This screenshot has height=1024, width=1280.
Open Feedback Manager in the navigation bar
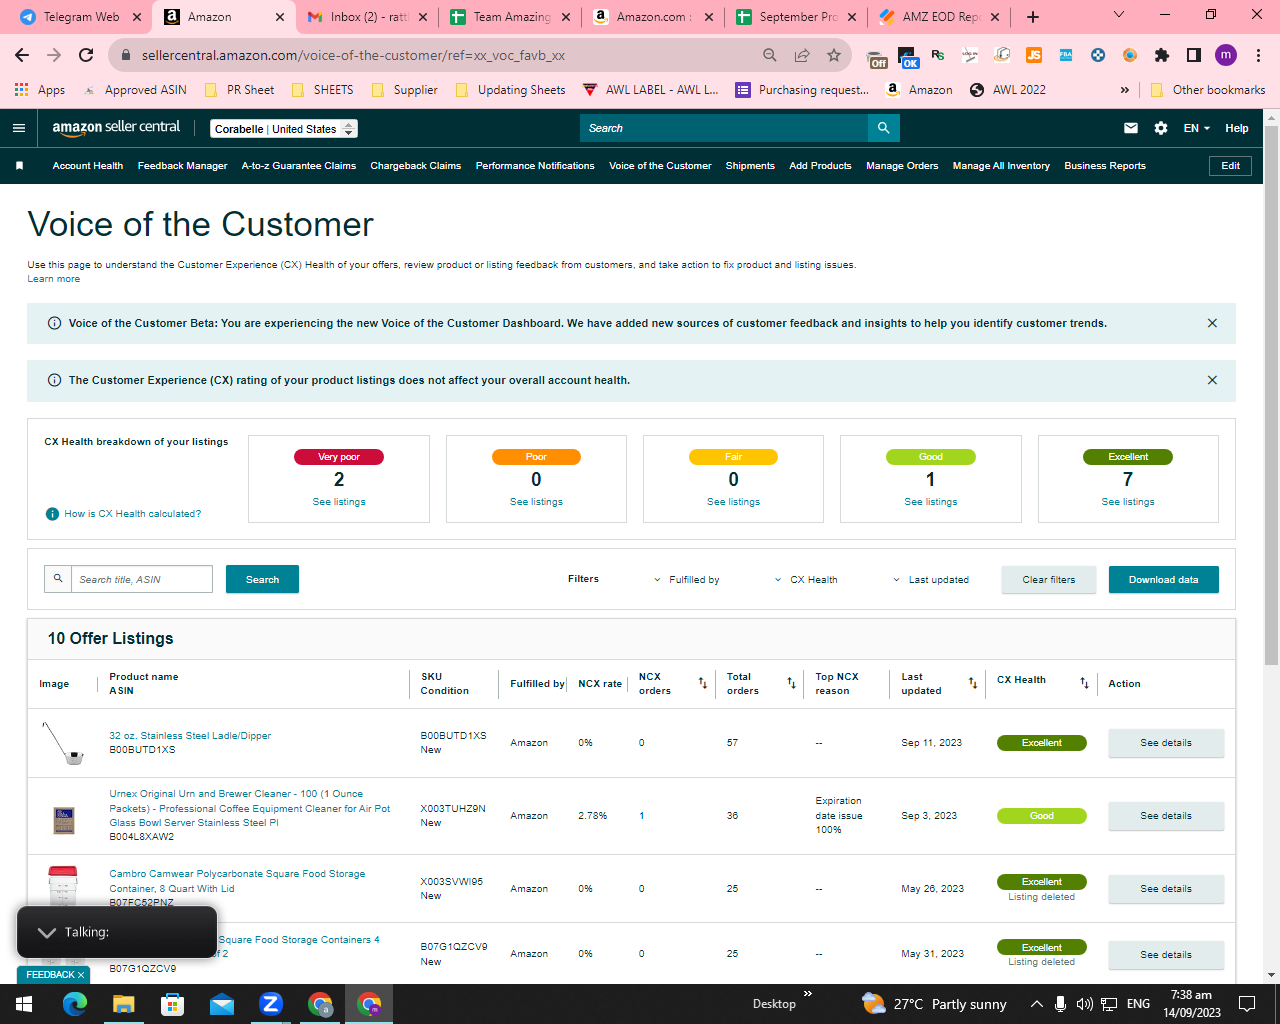click(182, 166)
